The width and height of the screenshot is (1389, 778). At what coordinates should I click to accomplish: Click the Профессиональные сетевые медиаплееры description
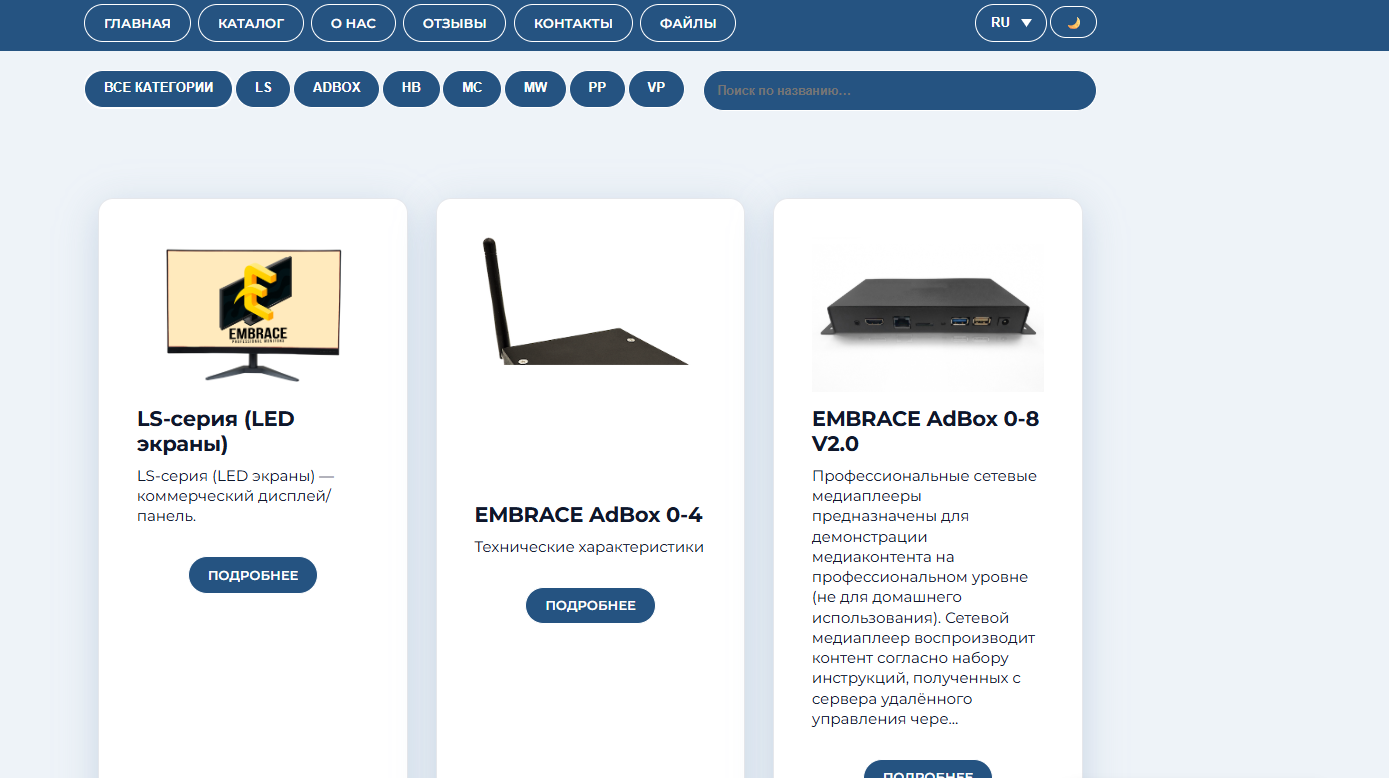(x=925, y=597)
